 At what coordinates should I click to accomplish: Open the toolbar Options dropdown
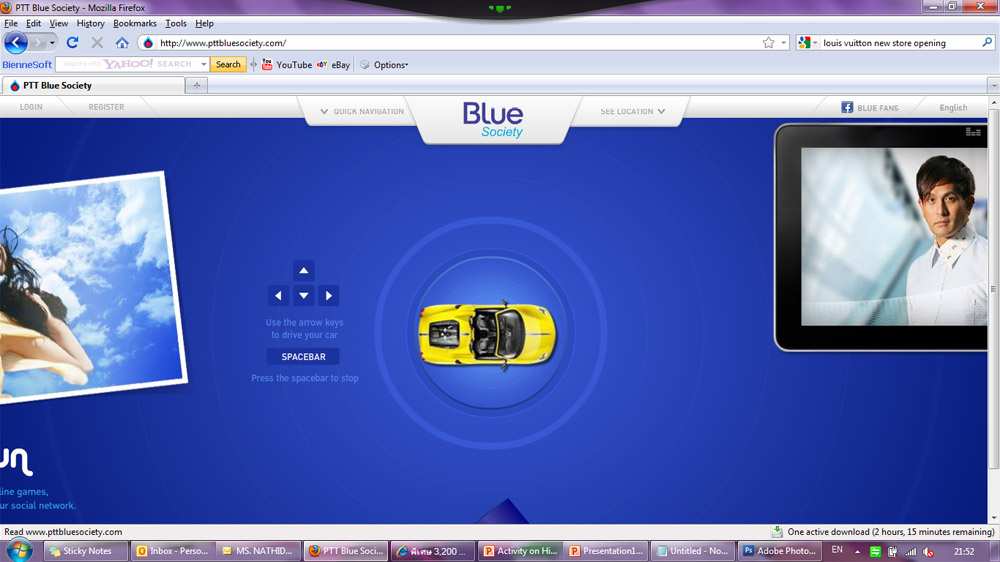(x=385, y=64)
